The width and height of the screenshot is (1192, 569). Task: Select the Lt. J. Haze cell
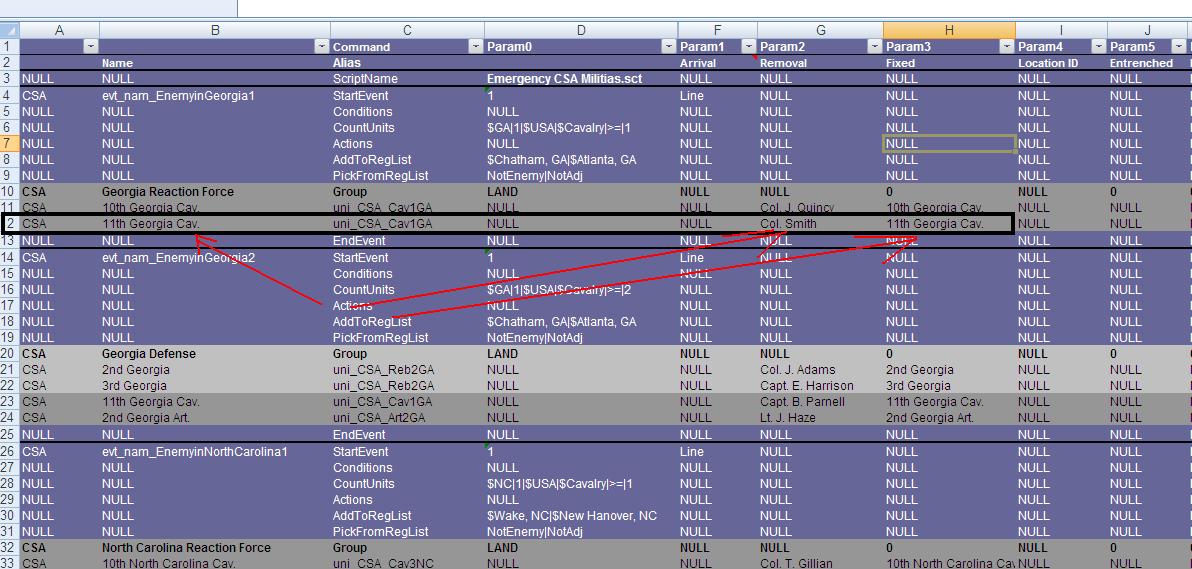[x=787, y=418]
